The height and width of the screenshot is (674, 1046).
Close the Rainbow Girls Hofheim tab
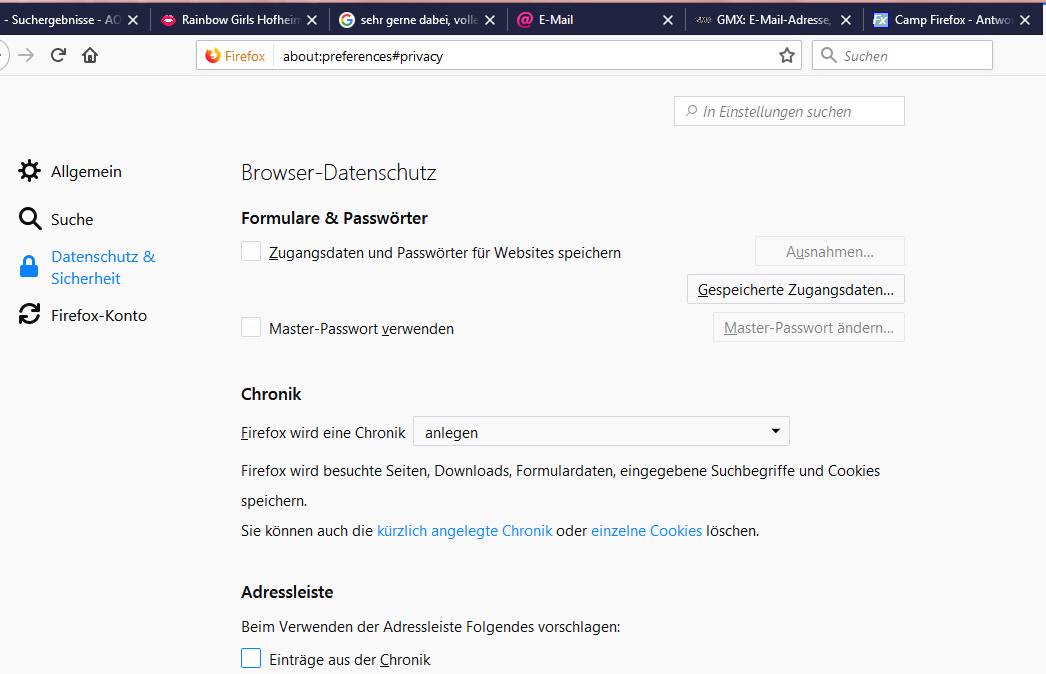313,20
